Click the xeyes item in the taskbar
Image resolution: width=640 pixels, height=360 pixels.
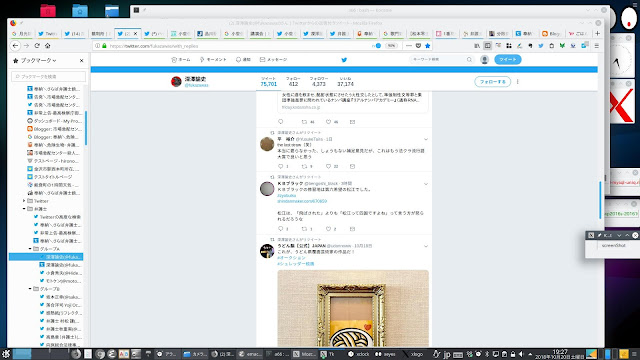click(x=385, y=354)
